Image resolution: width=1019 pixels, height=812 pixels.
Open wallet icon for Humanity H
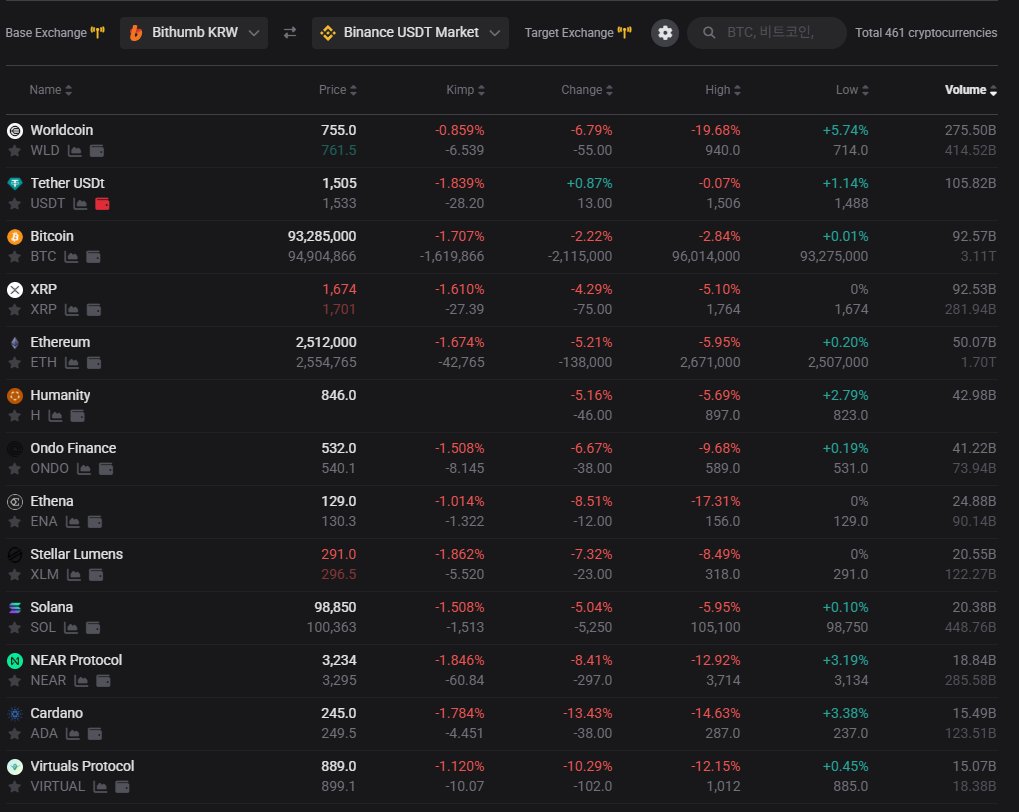[77, 416]
